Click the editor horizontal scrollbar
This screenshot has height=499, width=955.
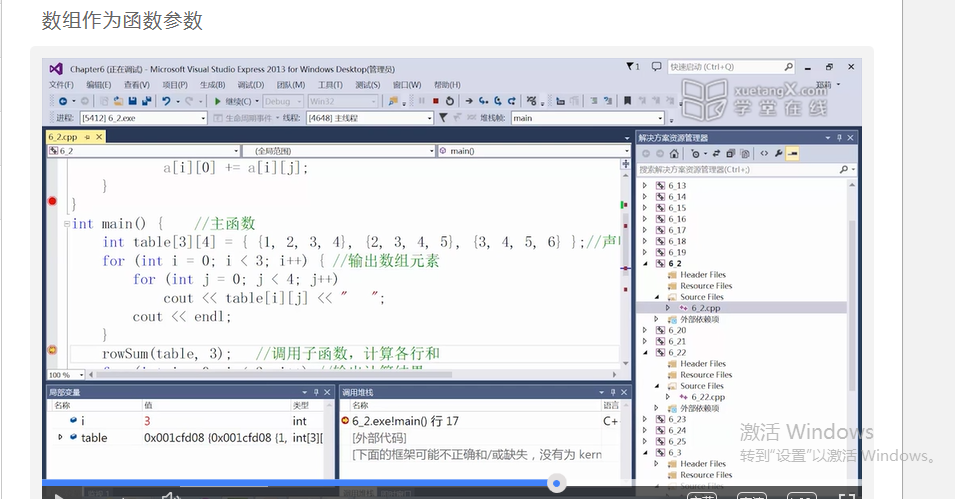[273, 375]
